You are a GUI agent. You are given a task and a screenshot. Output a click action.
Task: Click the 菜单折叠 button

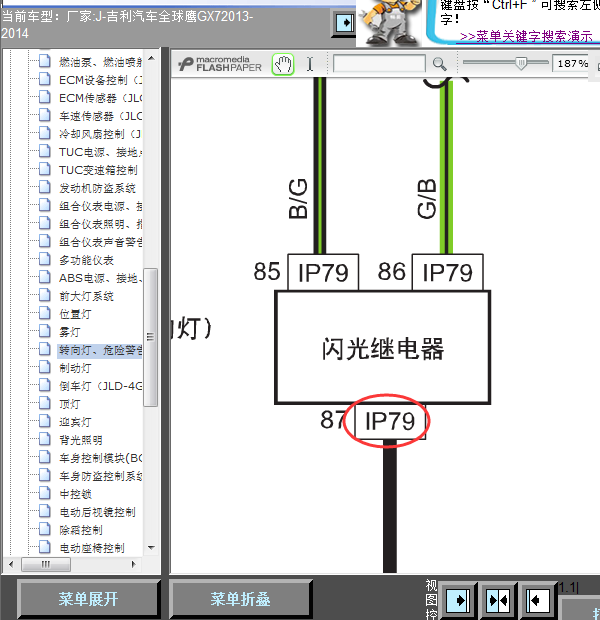(240, 599)
